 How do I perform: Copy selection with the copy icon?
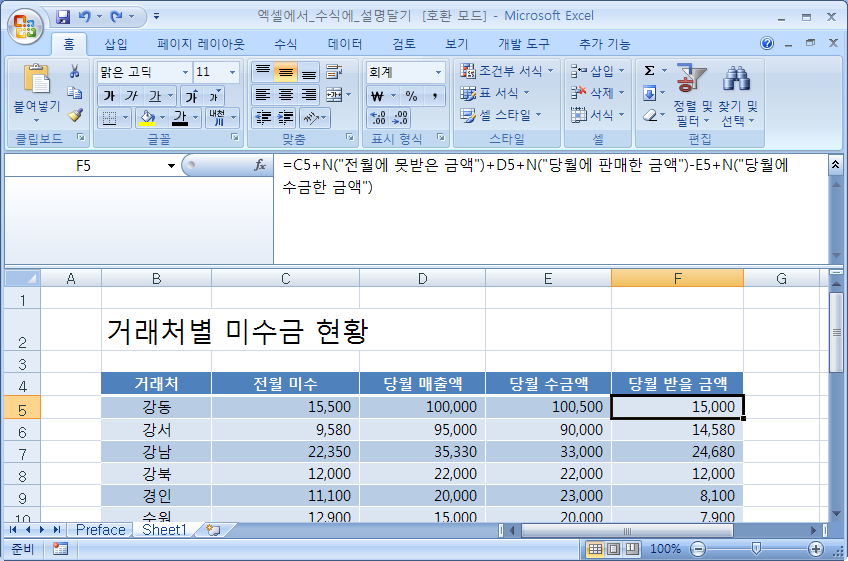click(x=75, y=93)
